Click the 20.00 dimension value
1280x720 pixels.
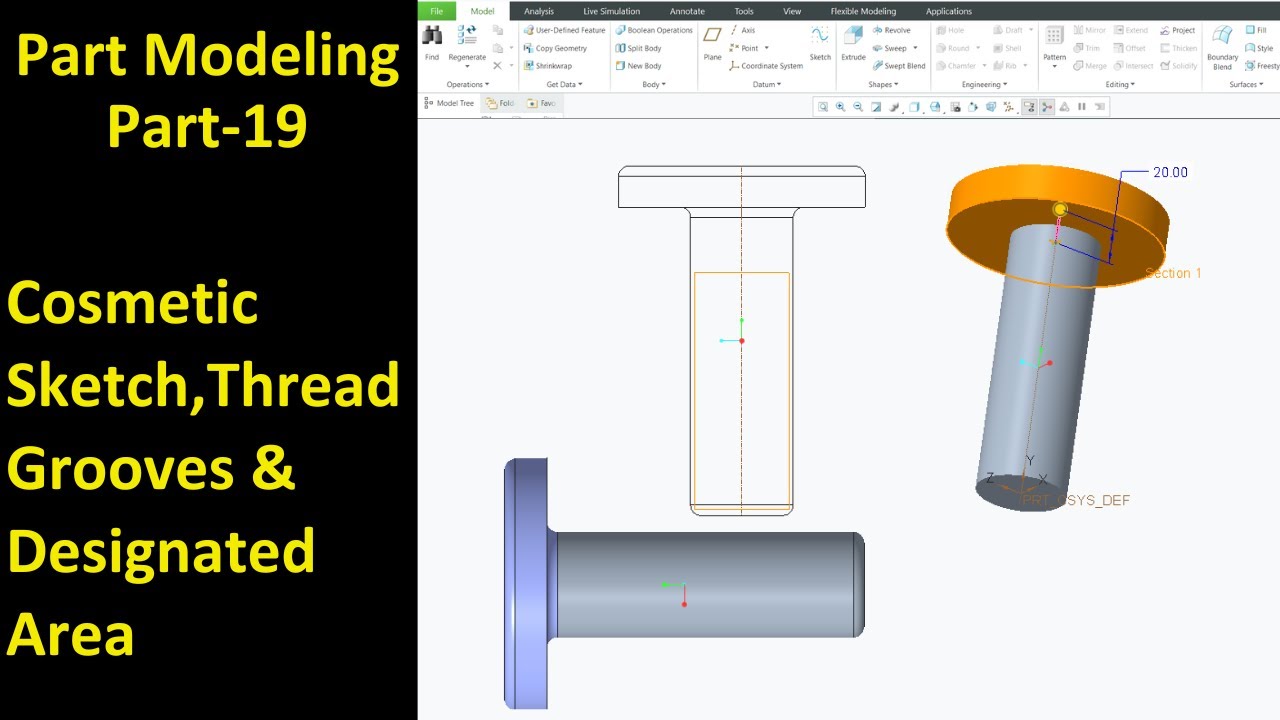1170,172
